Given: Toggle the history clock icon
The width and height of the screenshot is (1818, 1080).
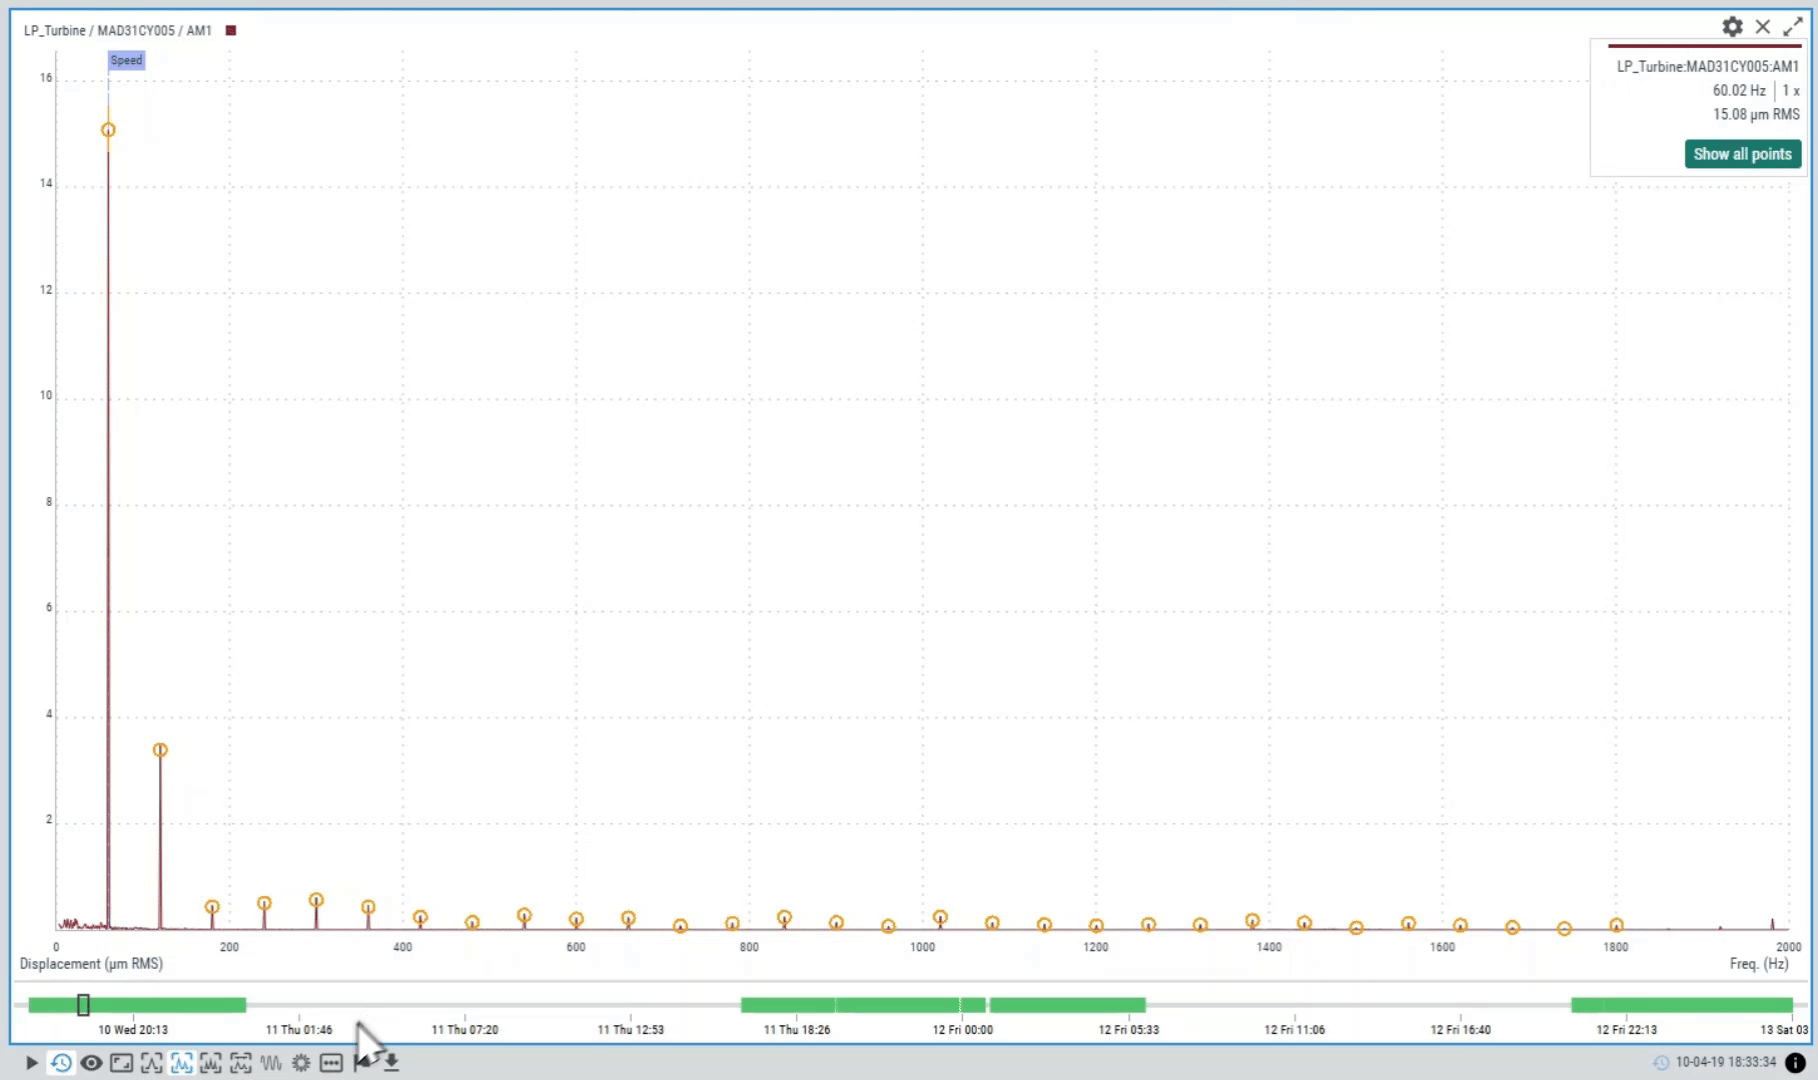Looking at the screenshot, I should click(x=61, y=1063).
